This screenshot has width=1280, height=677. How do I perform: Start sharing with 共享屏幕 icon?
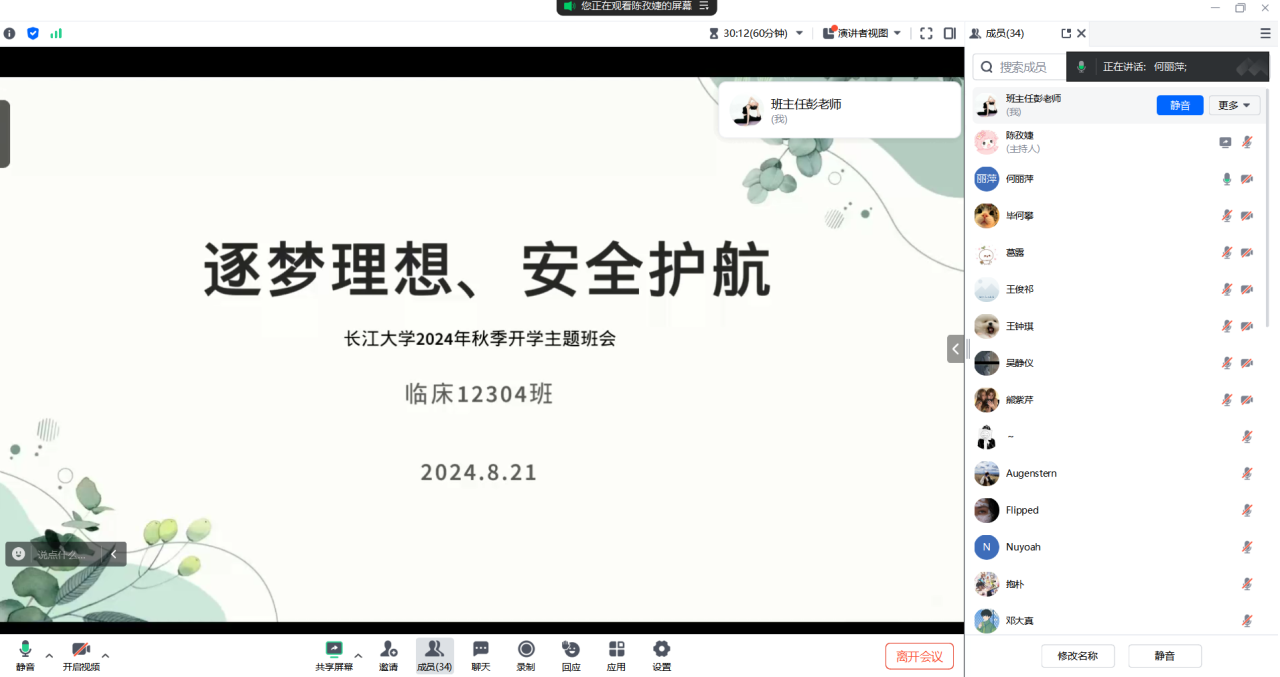tap(334, 655)
